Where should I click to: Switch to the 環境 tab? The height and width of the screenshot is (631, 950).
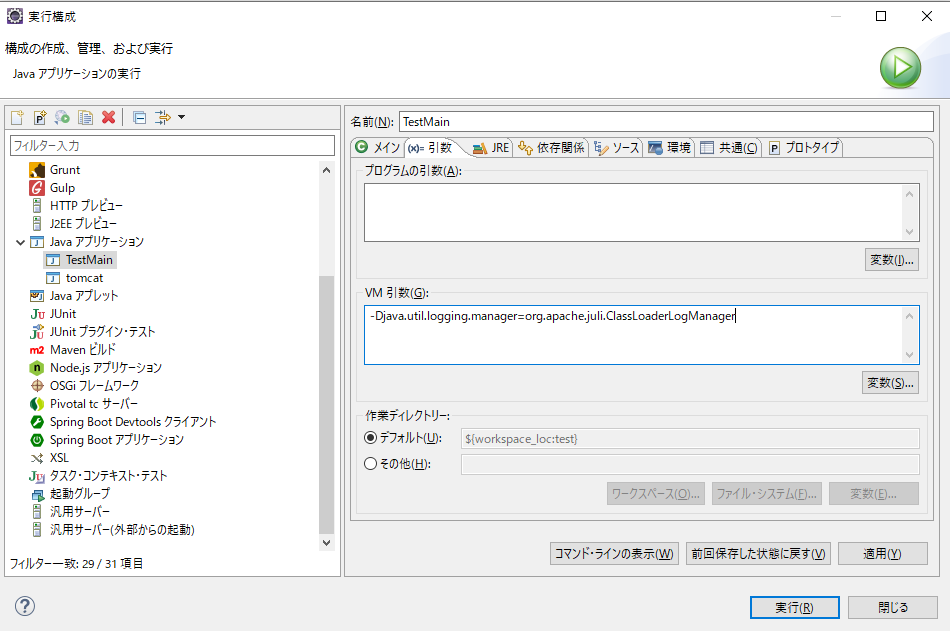[669, 147]
